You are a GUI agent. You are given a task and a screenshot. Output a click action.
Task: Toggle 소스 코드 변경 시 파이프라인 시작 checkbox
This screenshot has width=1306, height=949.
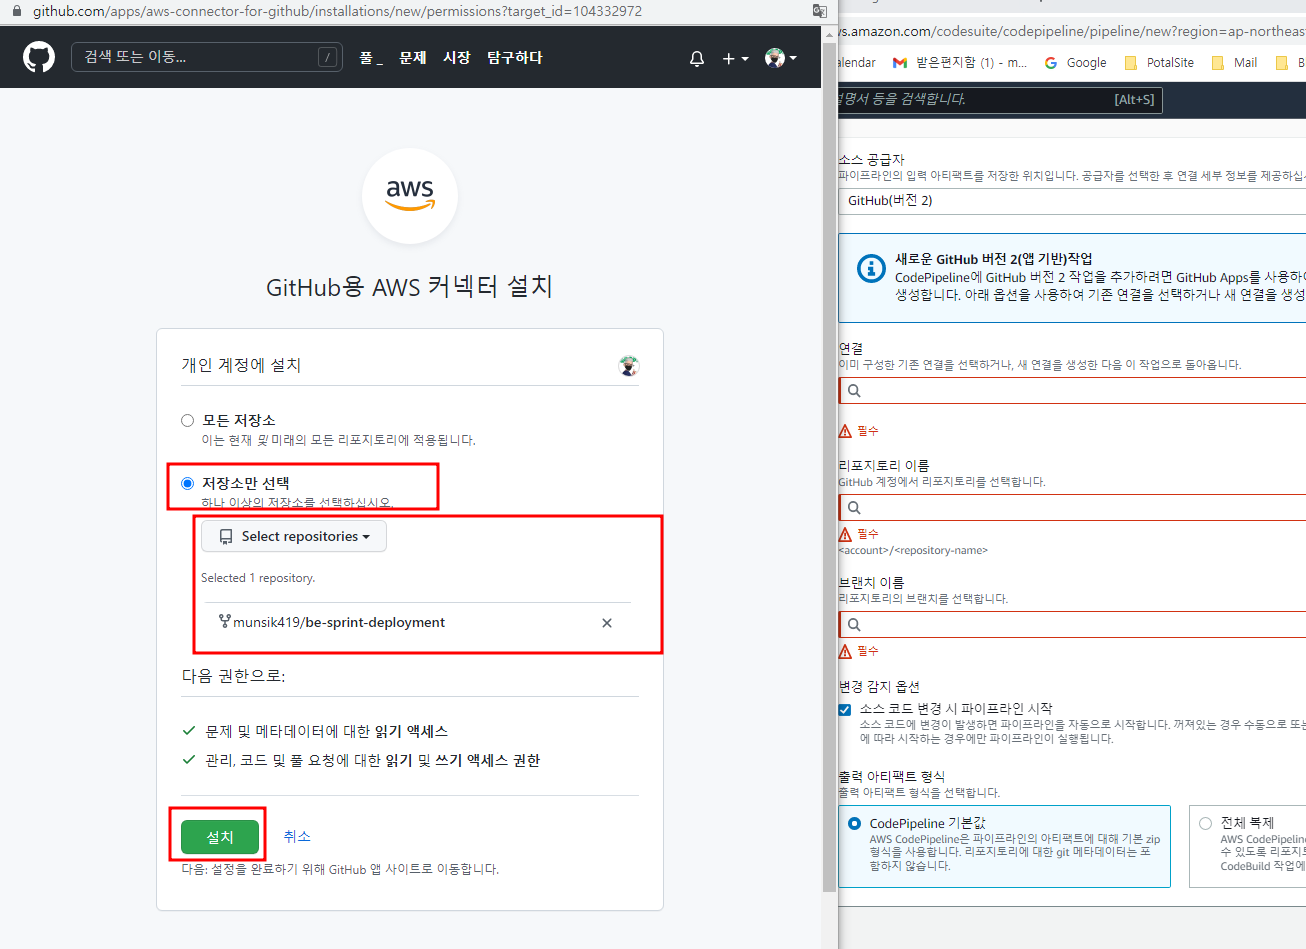point(845,709)
